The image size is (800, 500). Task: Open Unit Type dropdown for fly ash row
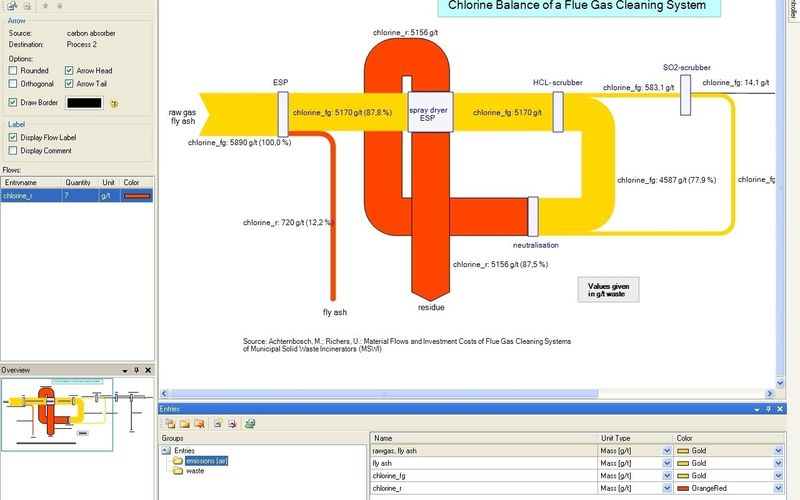[x=667, y=463]
